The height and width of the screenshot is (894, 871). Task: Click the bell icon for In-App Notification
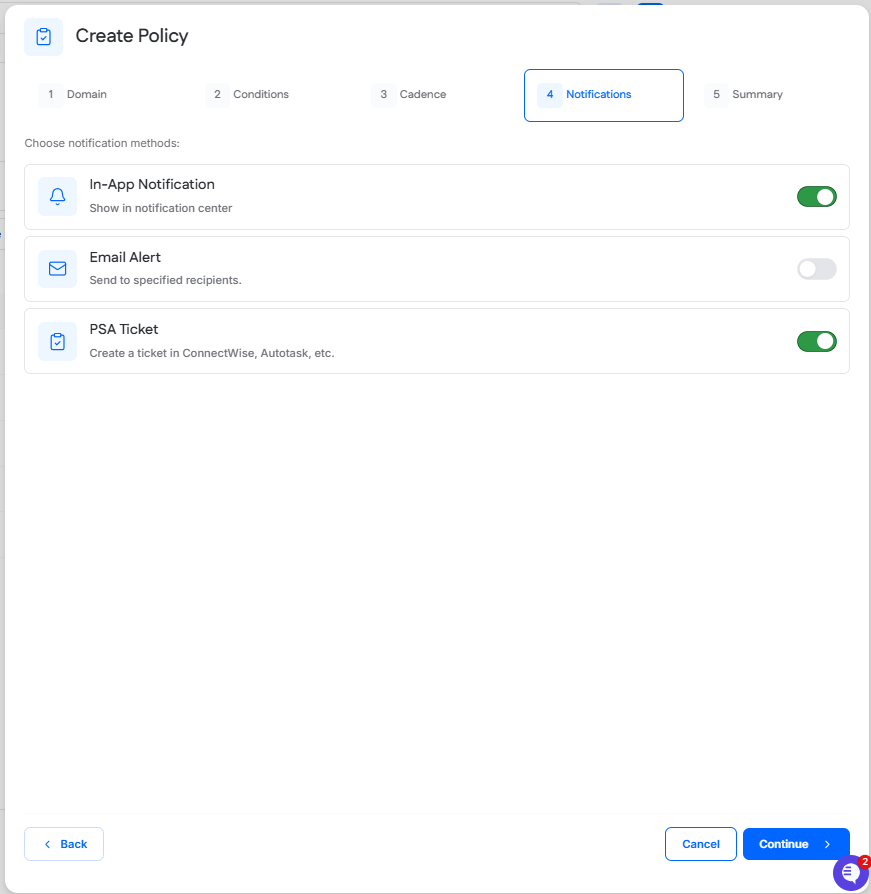click(58, 197)
